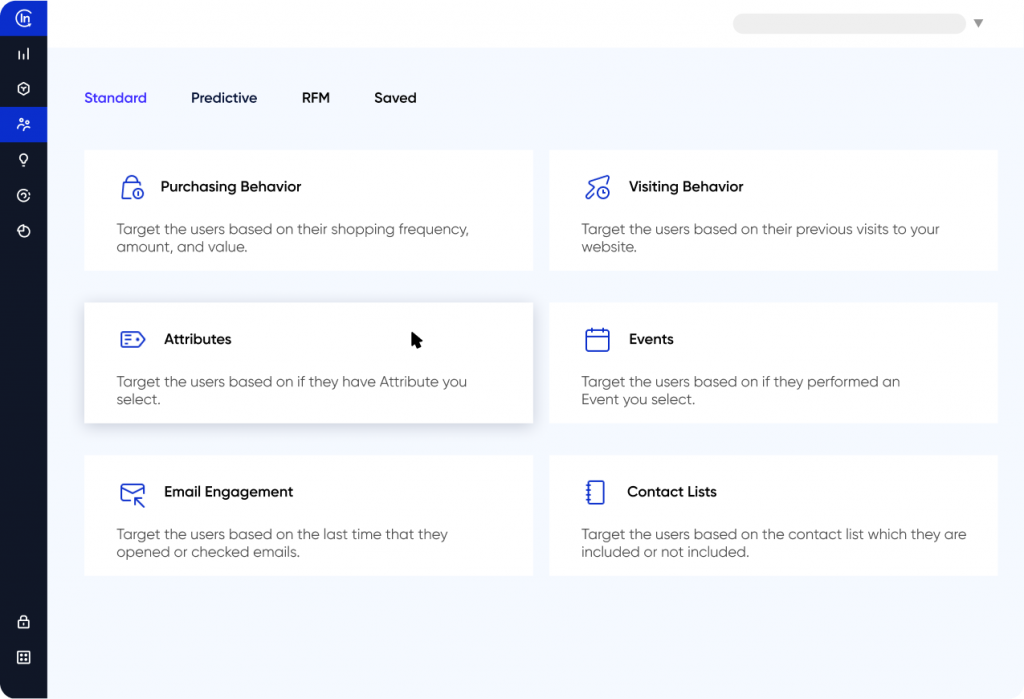This screenshot has width=1024, height=699.
Task: Open the highlighted audience segments icon
Action: click(x=23, y=124)
